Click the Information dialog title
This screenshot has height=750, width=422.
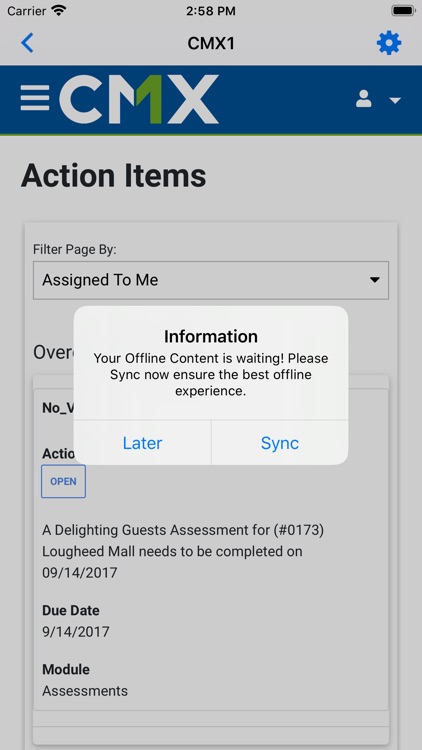211,336
